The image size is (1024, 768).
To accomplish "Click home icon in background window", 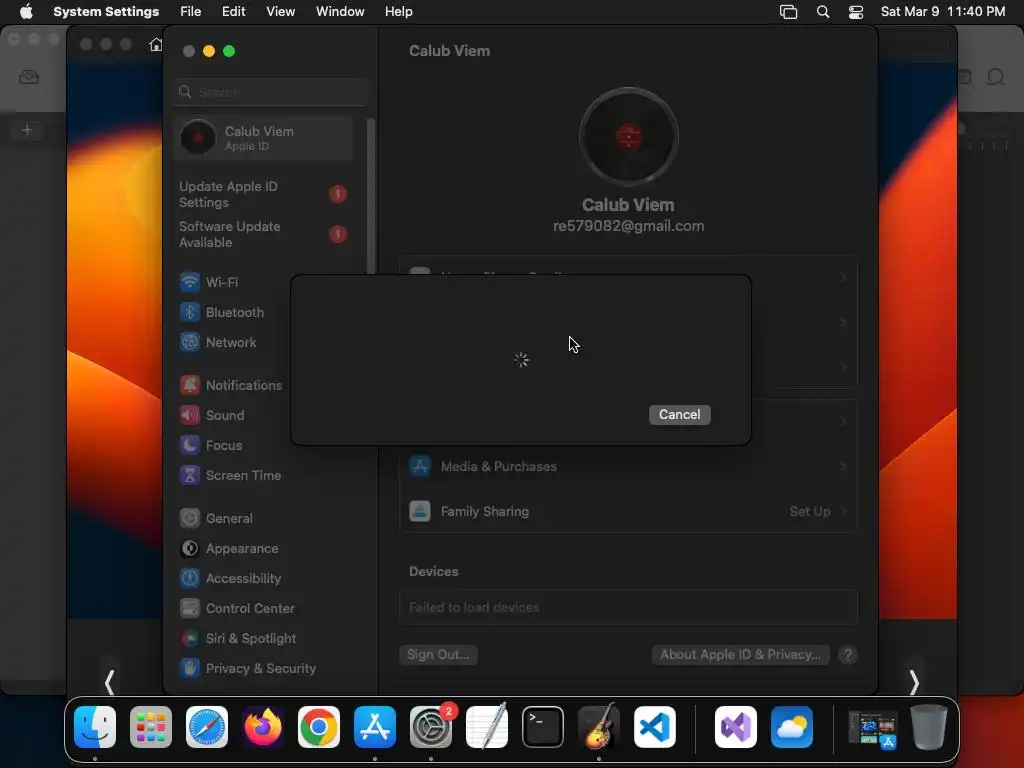I will pyautogui.click(x=155, y=44).
